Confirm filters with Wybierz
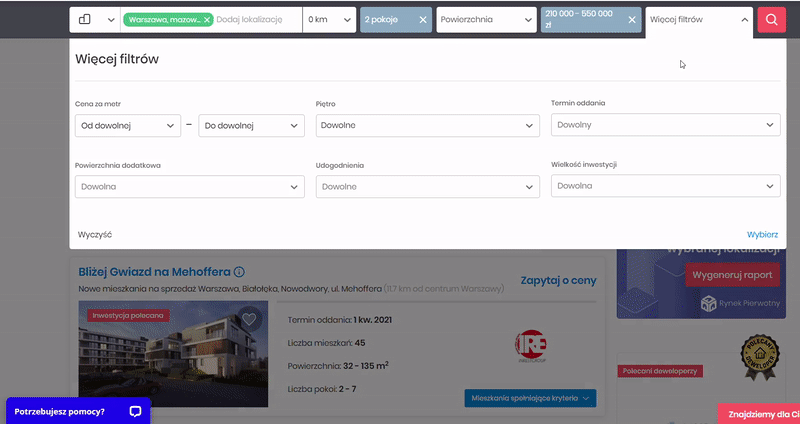 762,235
